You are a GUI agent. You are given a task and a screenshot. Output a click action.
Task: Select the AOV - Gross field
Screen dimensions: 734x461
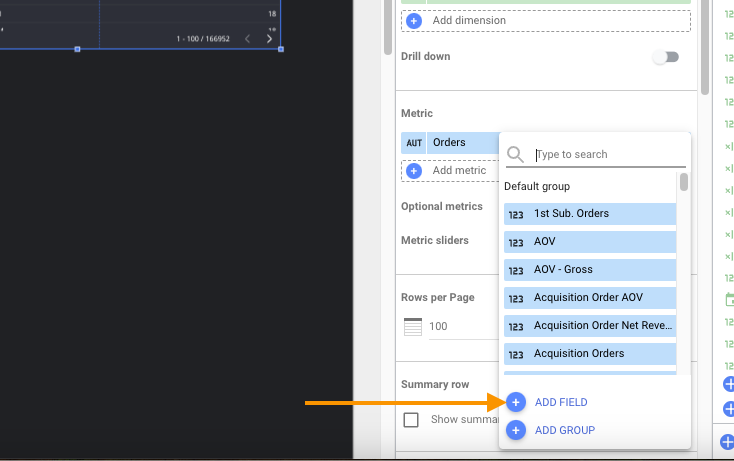coord(590,270)
